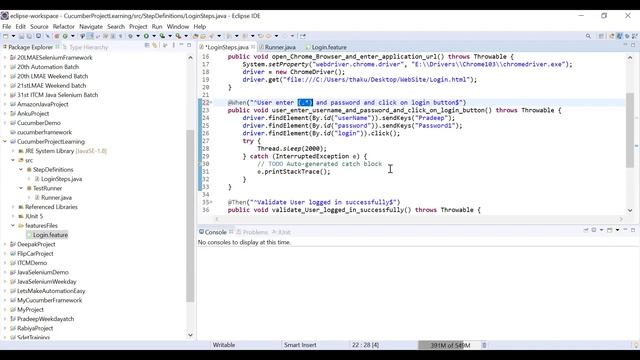Collapse the featuresFiles folder
Viewport: 640px width, 360px height.
pyautogui.click(x=13, y=226)
